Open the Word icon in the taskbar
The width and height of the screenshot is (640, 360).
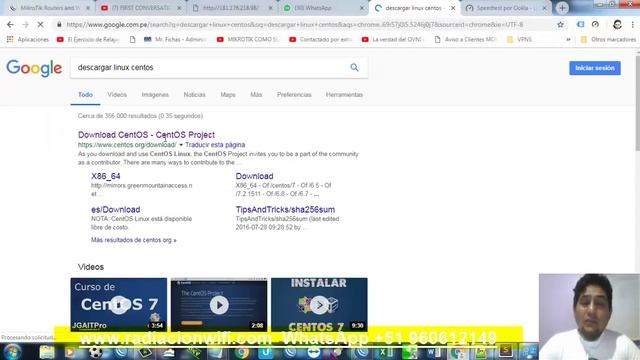(x=433, y=352)
